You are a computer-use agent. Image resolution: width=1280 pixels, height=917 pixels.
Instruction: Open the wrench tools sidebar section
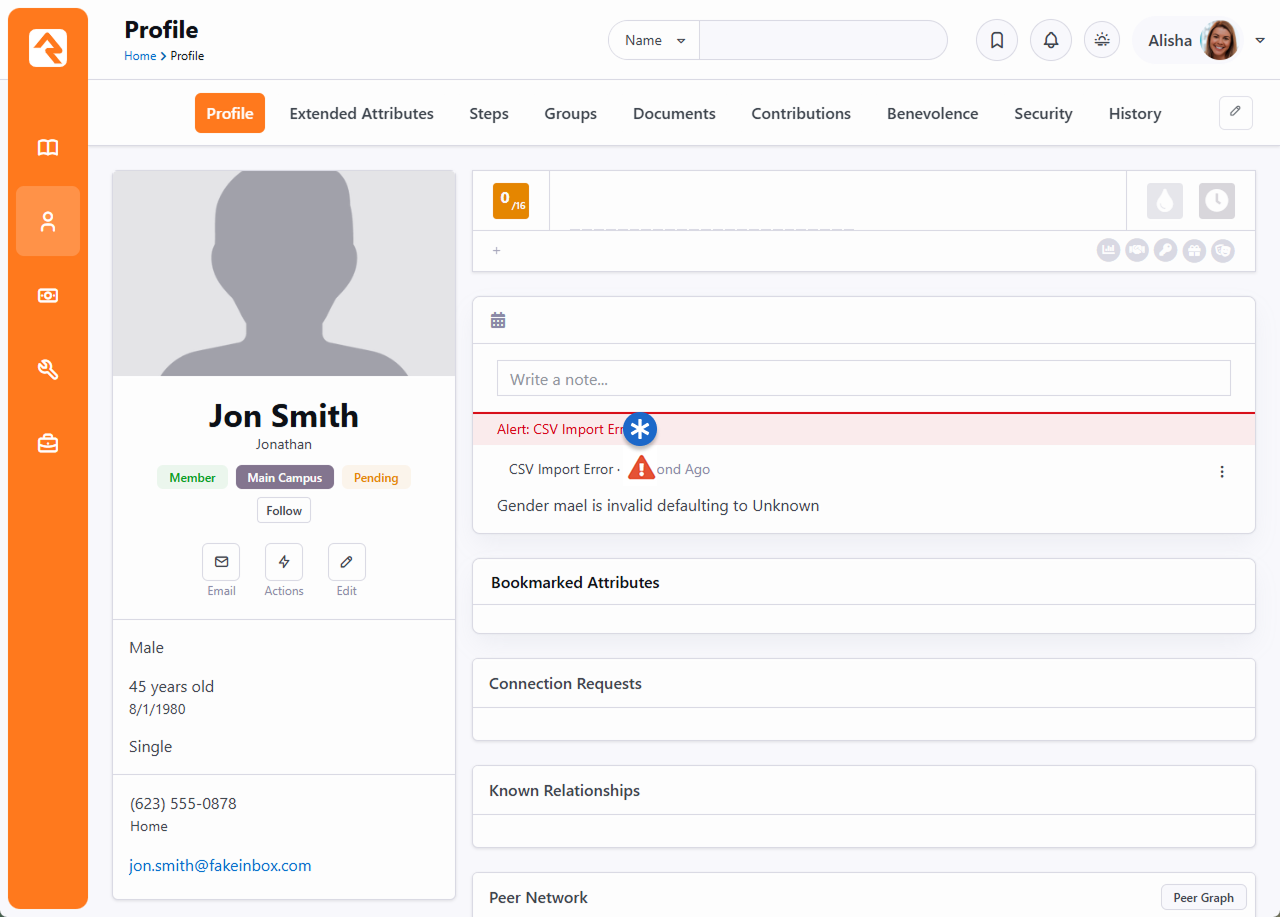tap(48, 370)
